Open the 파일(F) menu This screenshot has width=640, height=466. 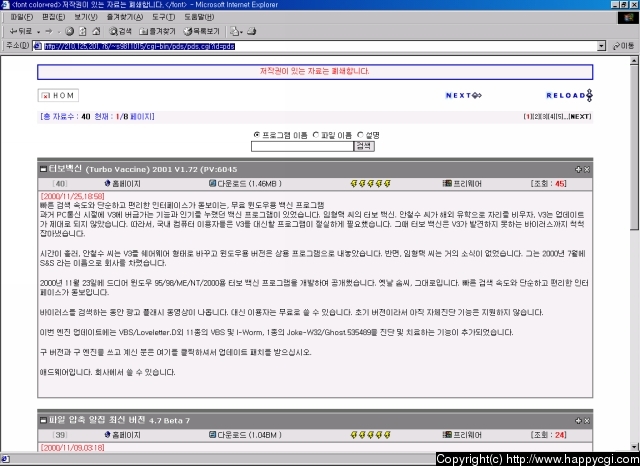[x=22, y=17]
